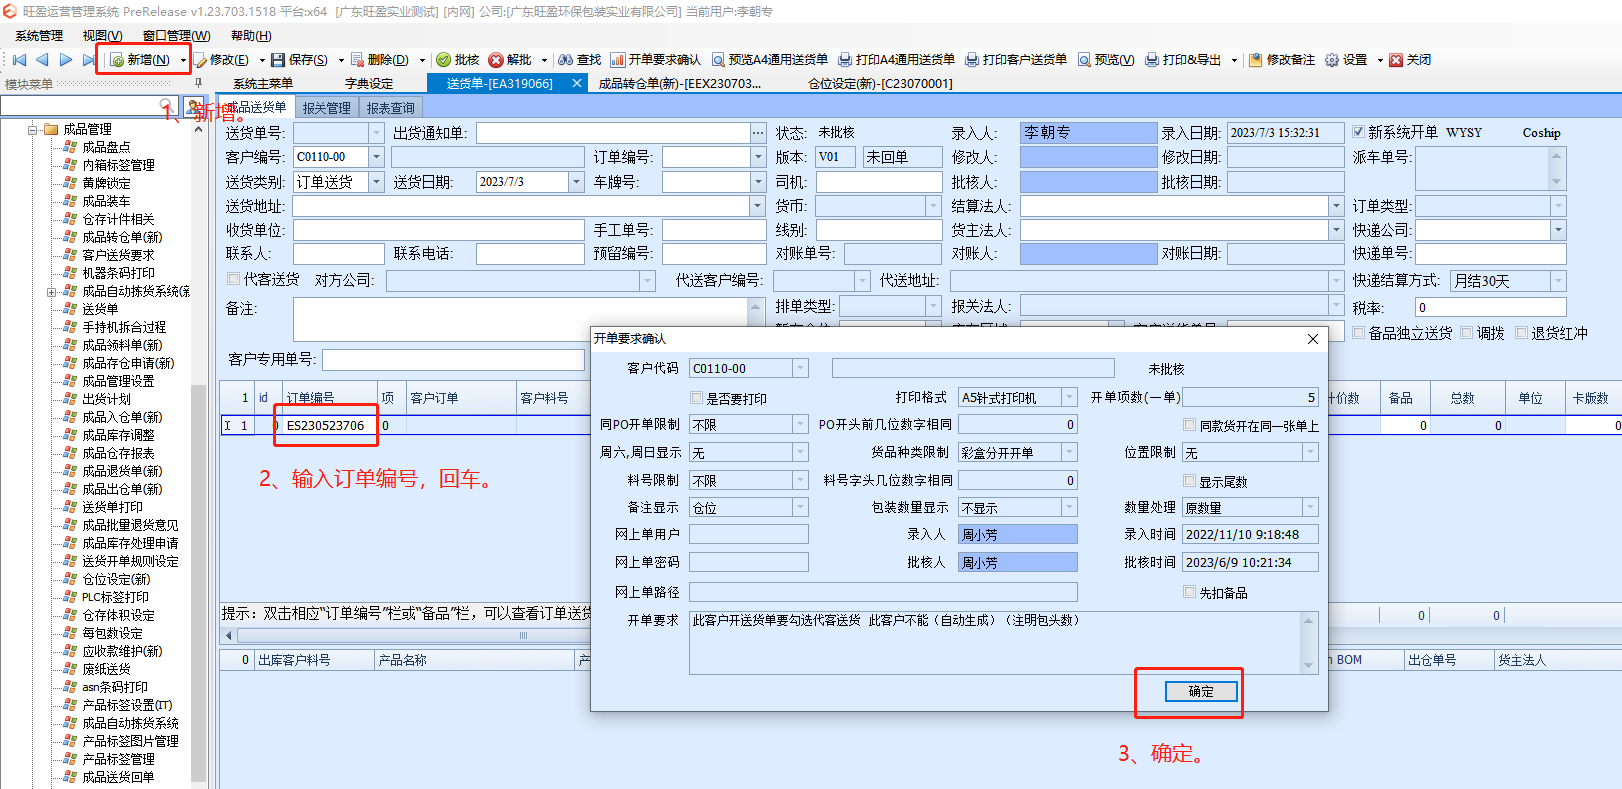Collapse the 成品管理 tree node
The height and width of the screenshot is (789, 1622).
[x=33, y=129]
